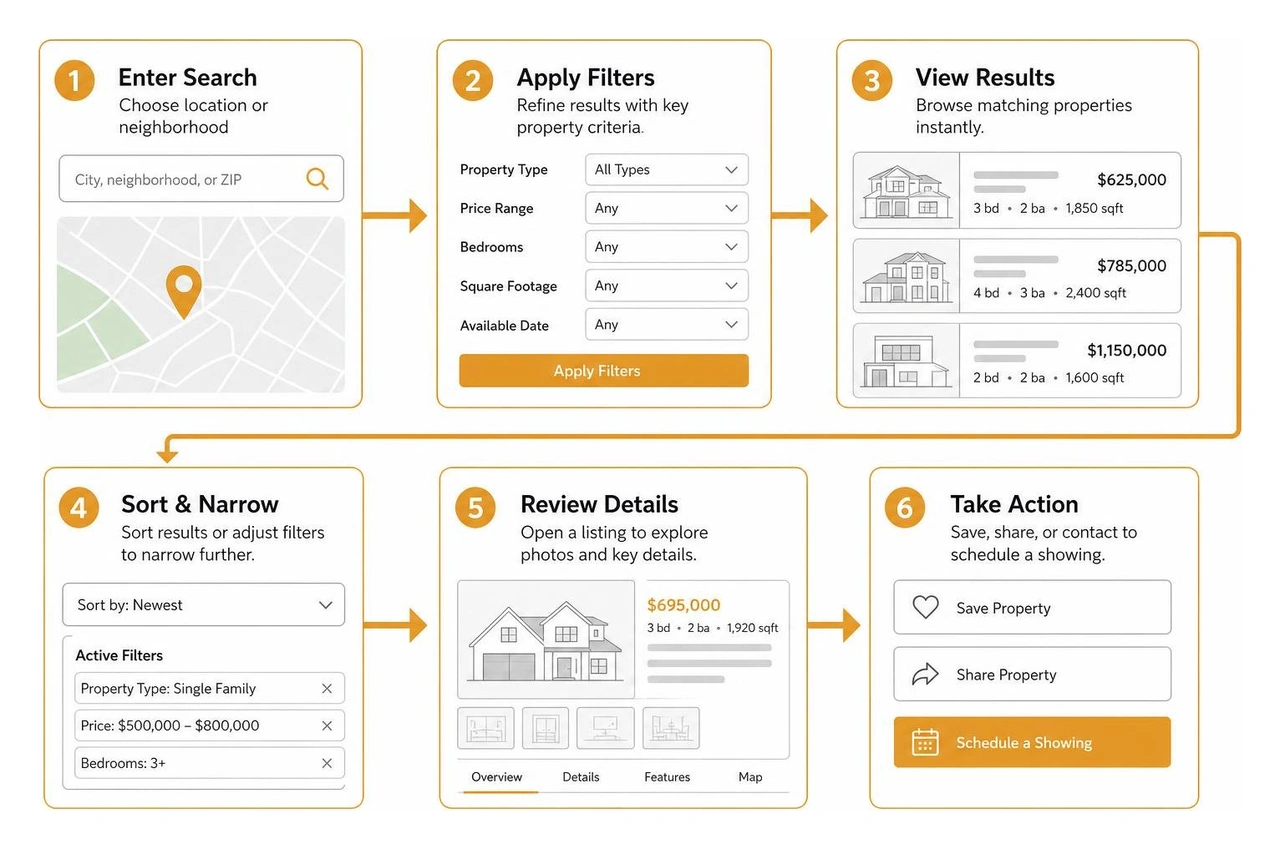Open the Available Date dropdown
The height and width of the screenshot is (849, 1280).
click(666, 325)
